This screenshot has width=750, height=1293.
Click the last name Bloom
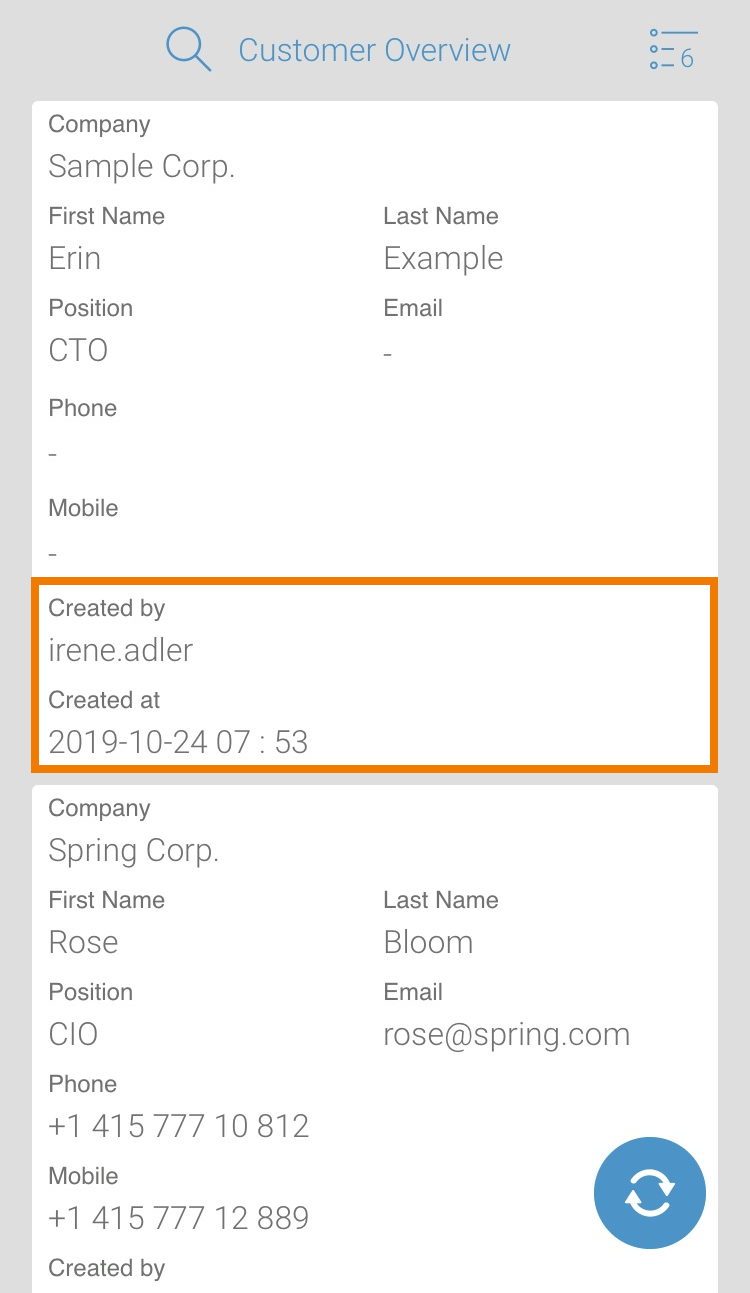[428, 942]
